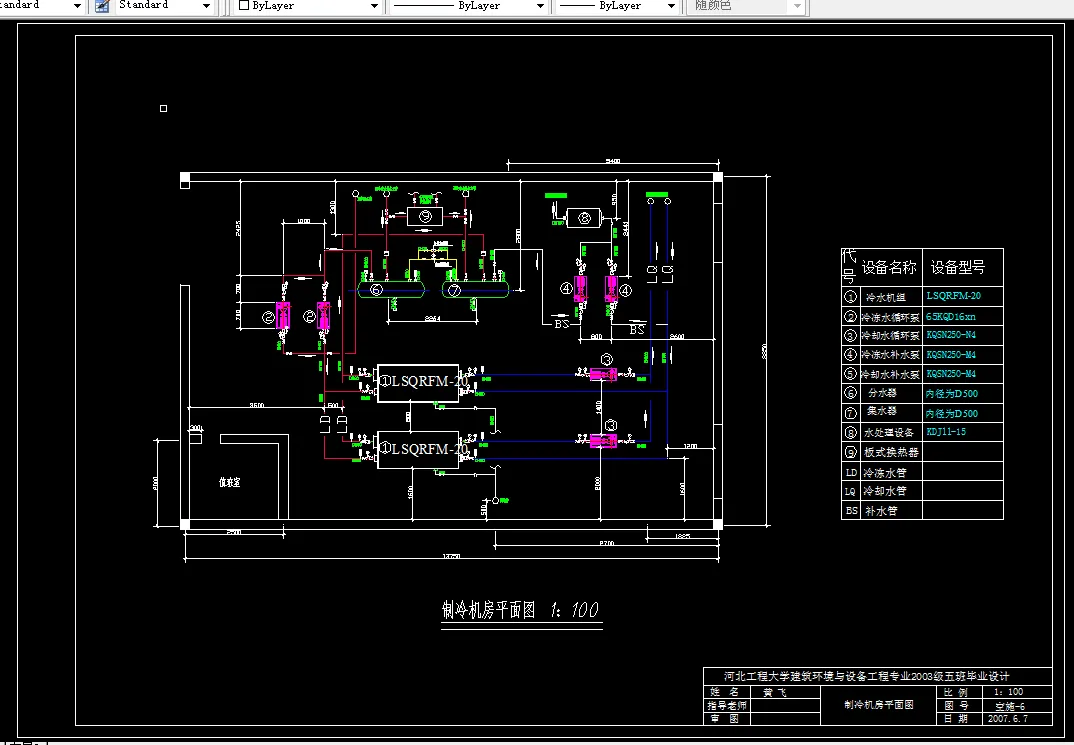1074x745 pixels.
Task: Select the 冷冻水管 legend entry
Action: [884, 472]
